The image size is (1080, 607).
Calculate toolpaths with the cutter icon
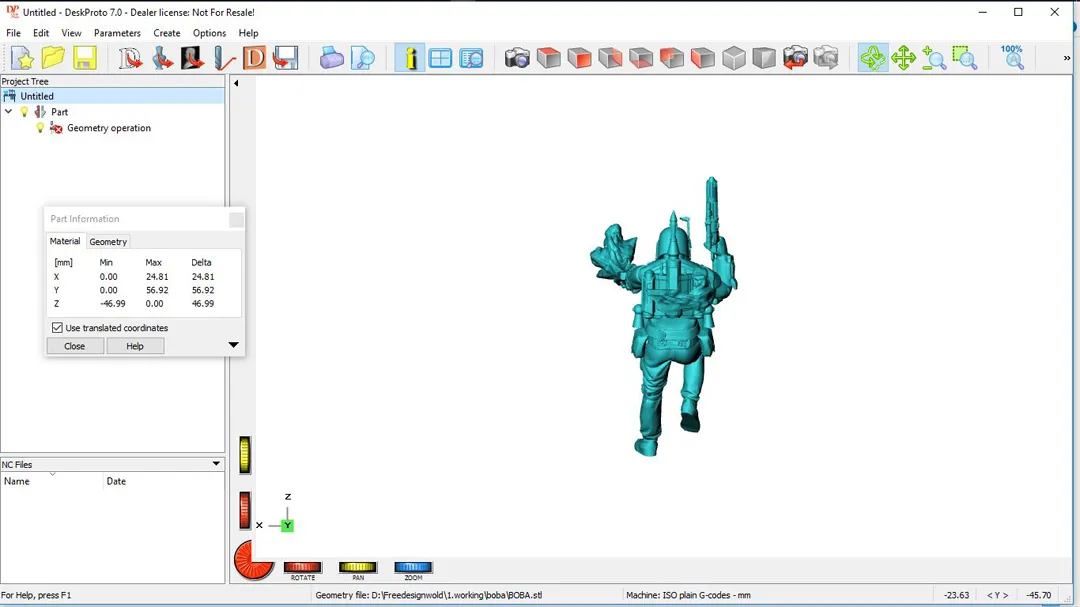coord(223,59)
